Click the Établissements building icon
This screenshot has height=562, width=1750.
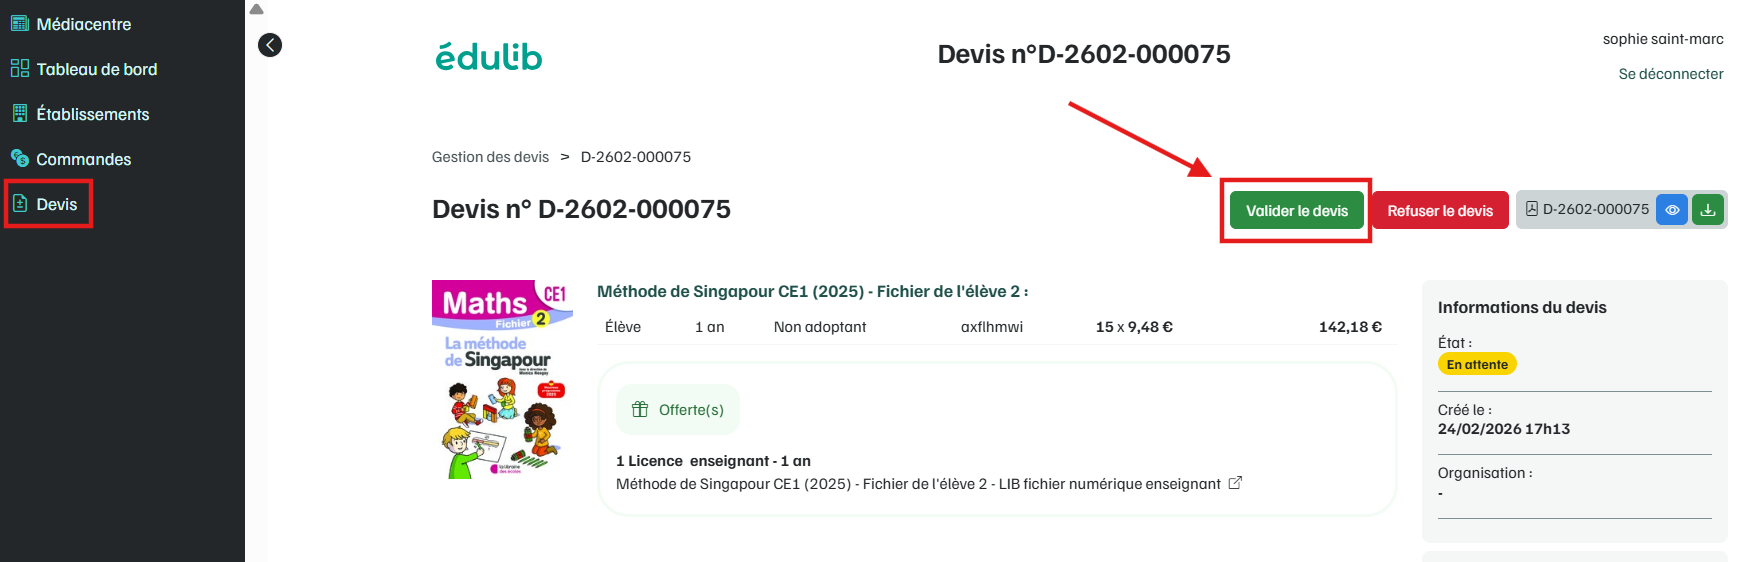(x=20, y=113)
